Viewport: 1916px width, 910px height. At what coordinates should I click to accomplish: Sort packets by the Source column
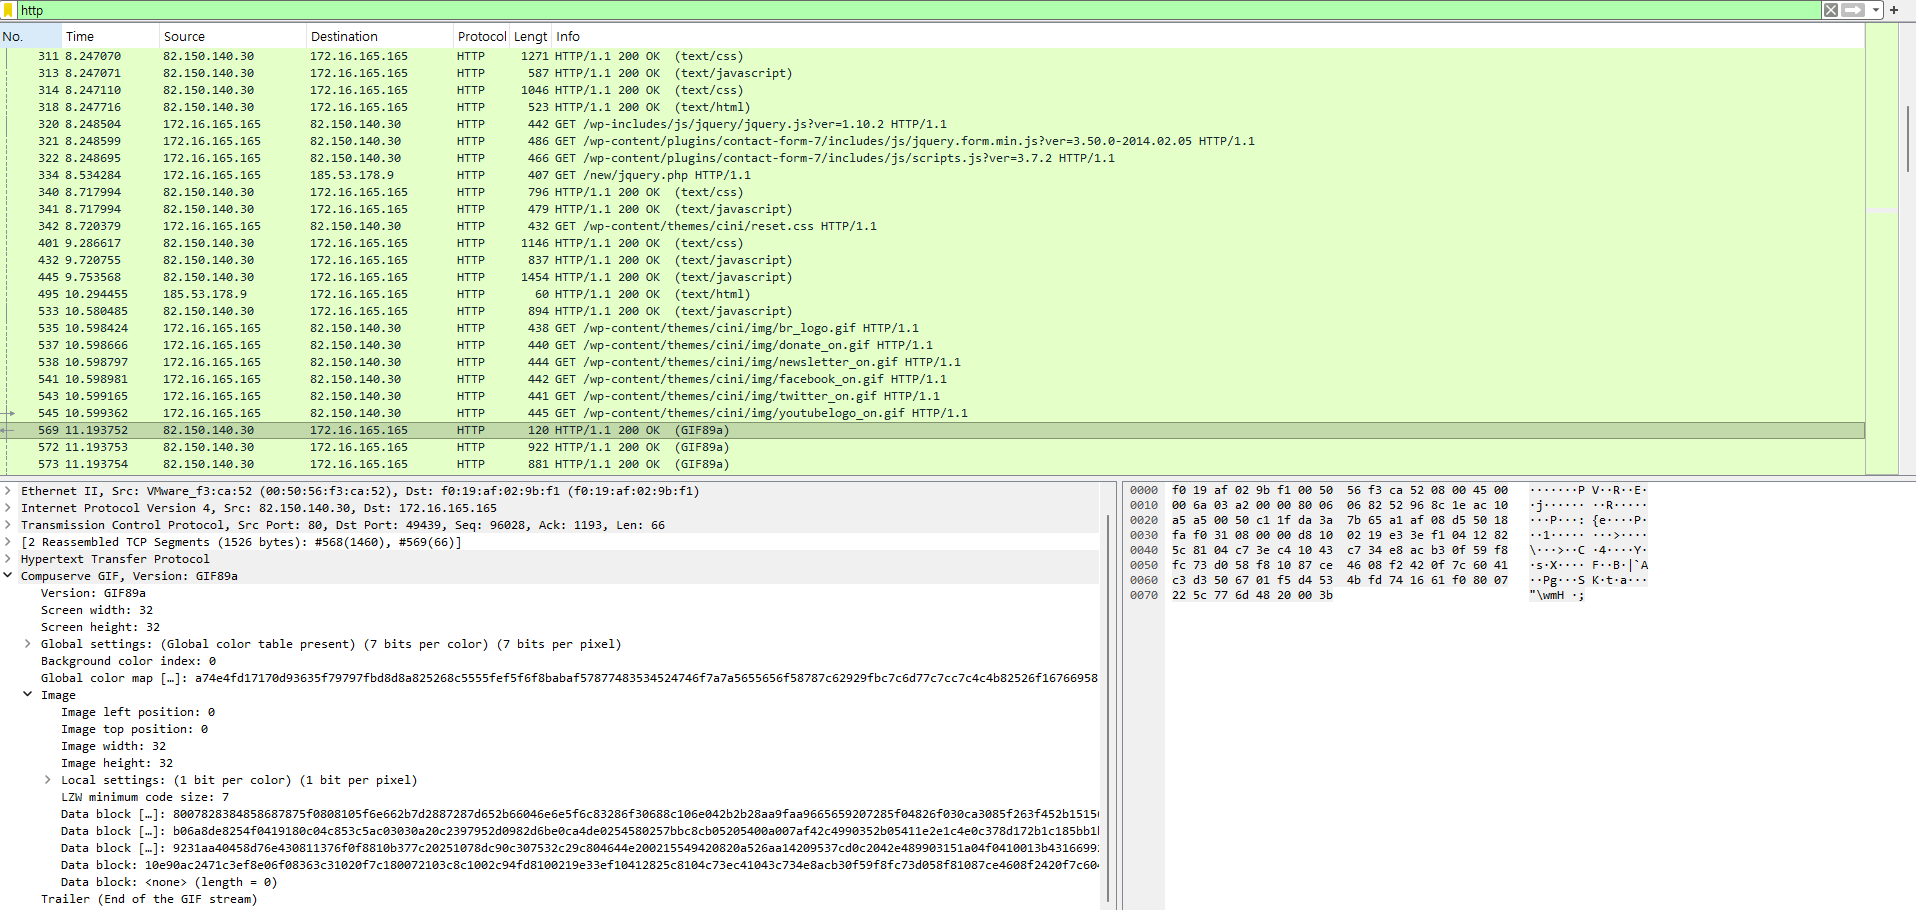pos(232,36)
